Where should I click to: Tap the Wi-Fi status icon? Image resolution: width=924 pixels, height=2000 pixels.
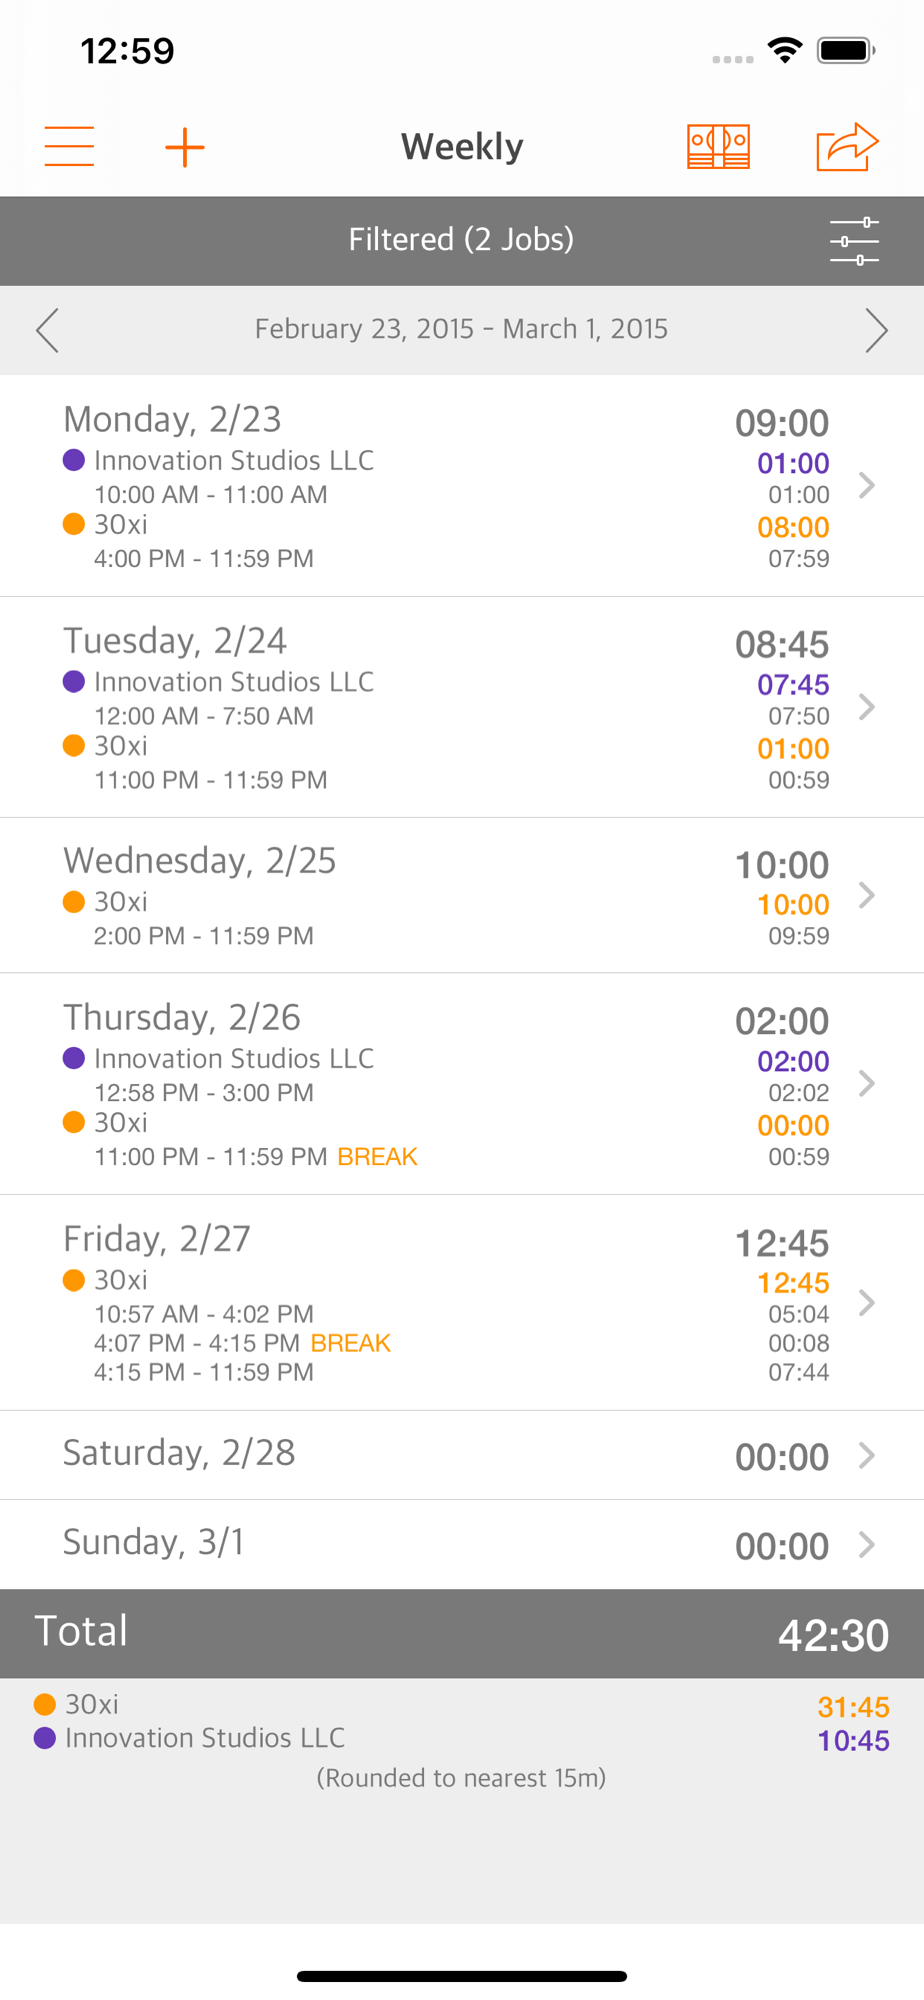coord(785,50)
